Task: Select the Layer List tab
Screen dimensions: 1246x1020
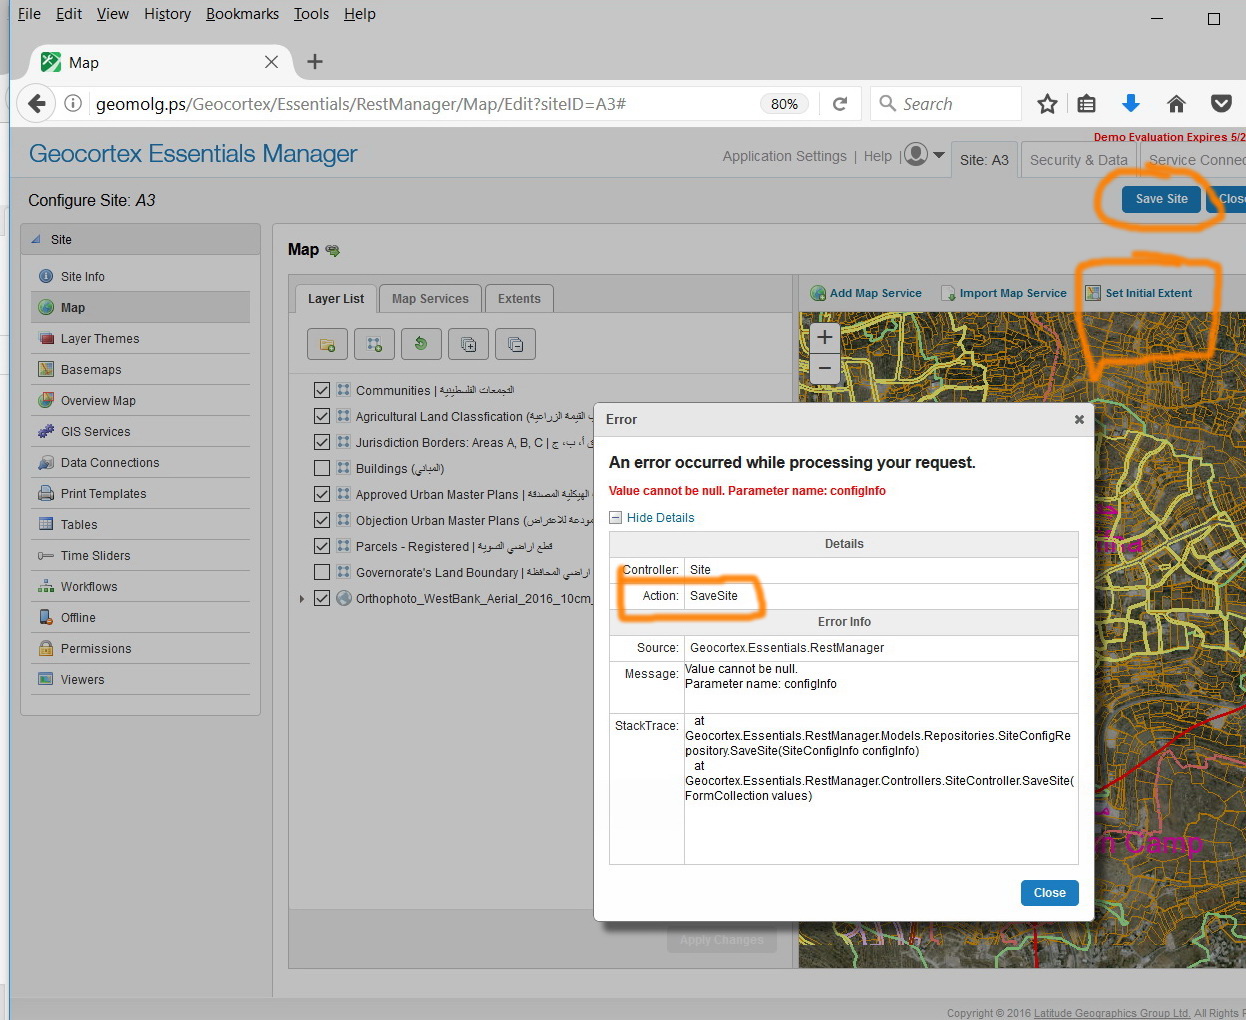Action: point(336,299)
